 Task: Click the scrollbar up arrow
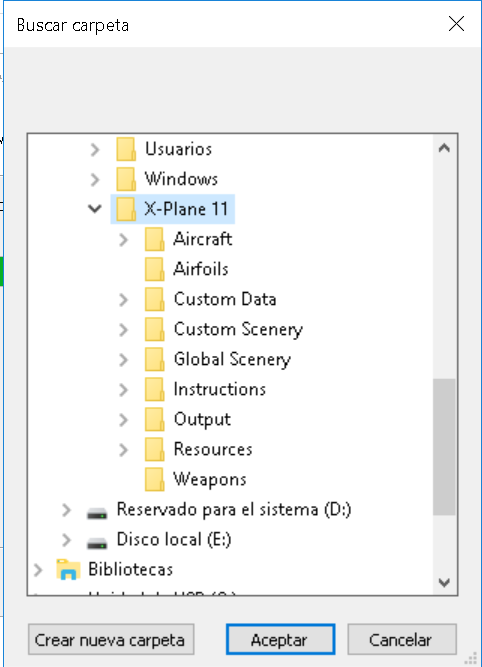[x=444, y=148]
